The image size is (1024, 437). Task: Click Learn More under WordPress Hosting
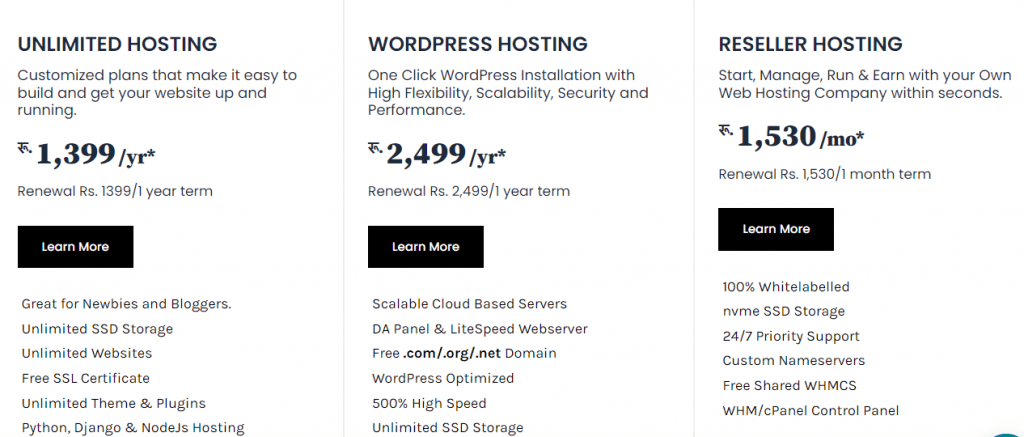(x=426, y=247)
